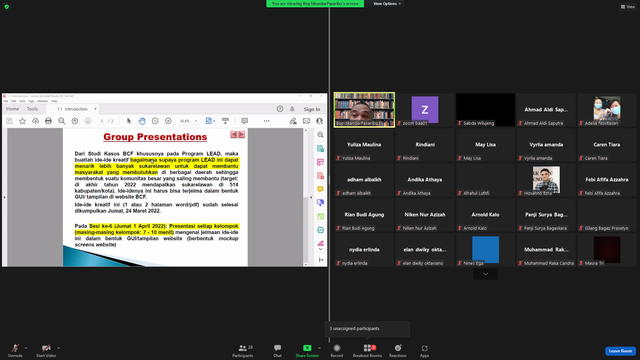Click the zoom out minus icon
The height and width of the screenshot is (360, 640).
[x=155, y=121]
